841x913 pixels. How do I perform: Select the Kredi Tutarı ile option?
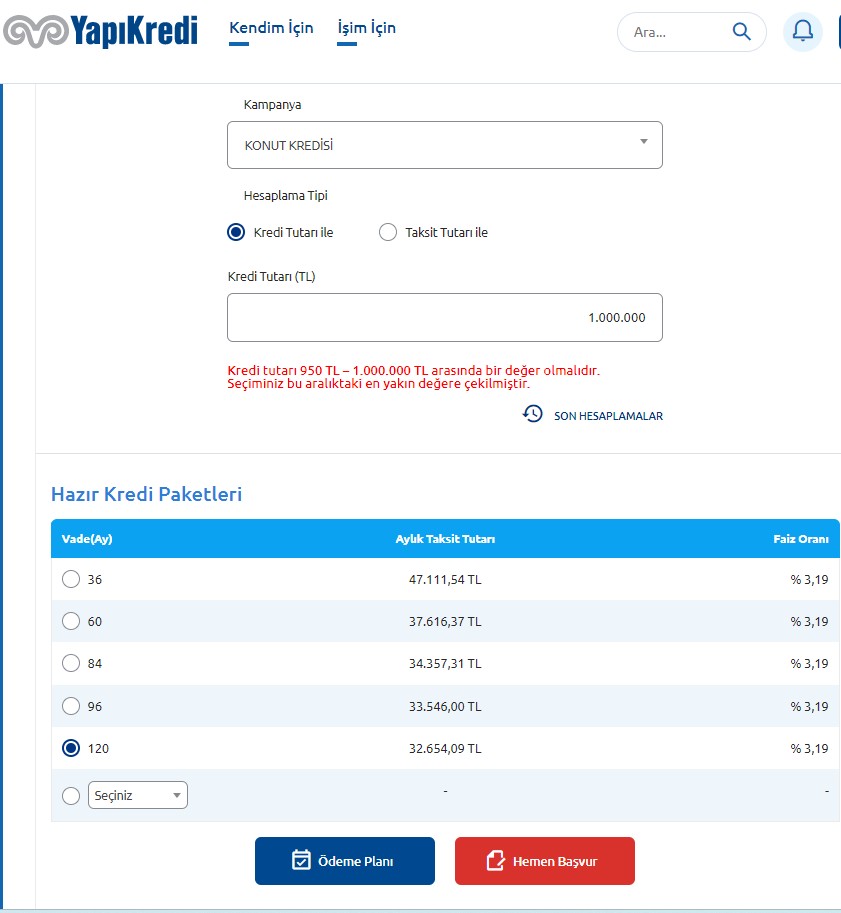236,232
